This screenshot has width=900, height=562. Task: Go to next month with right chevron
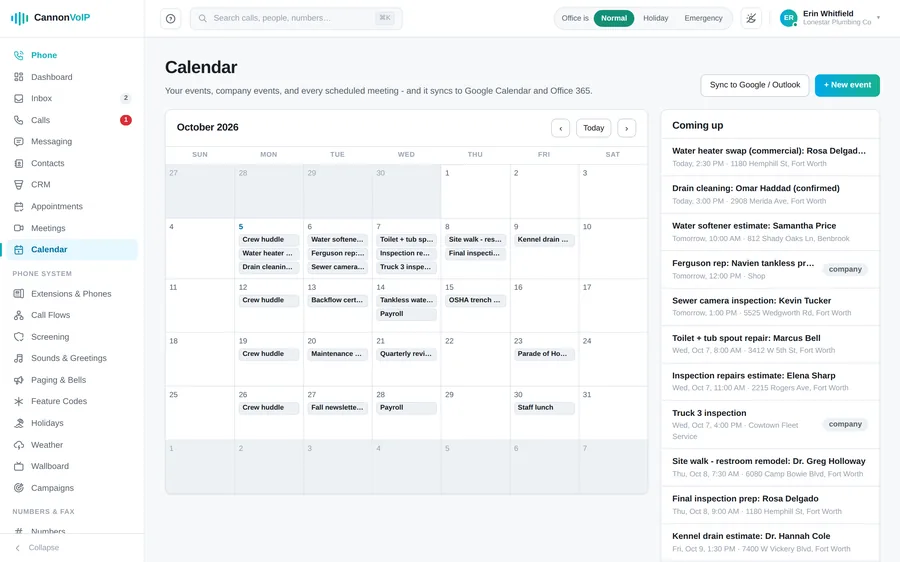pyautogui.click(x=627, y=128)
